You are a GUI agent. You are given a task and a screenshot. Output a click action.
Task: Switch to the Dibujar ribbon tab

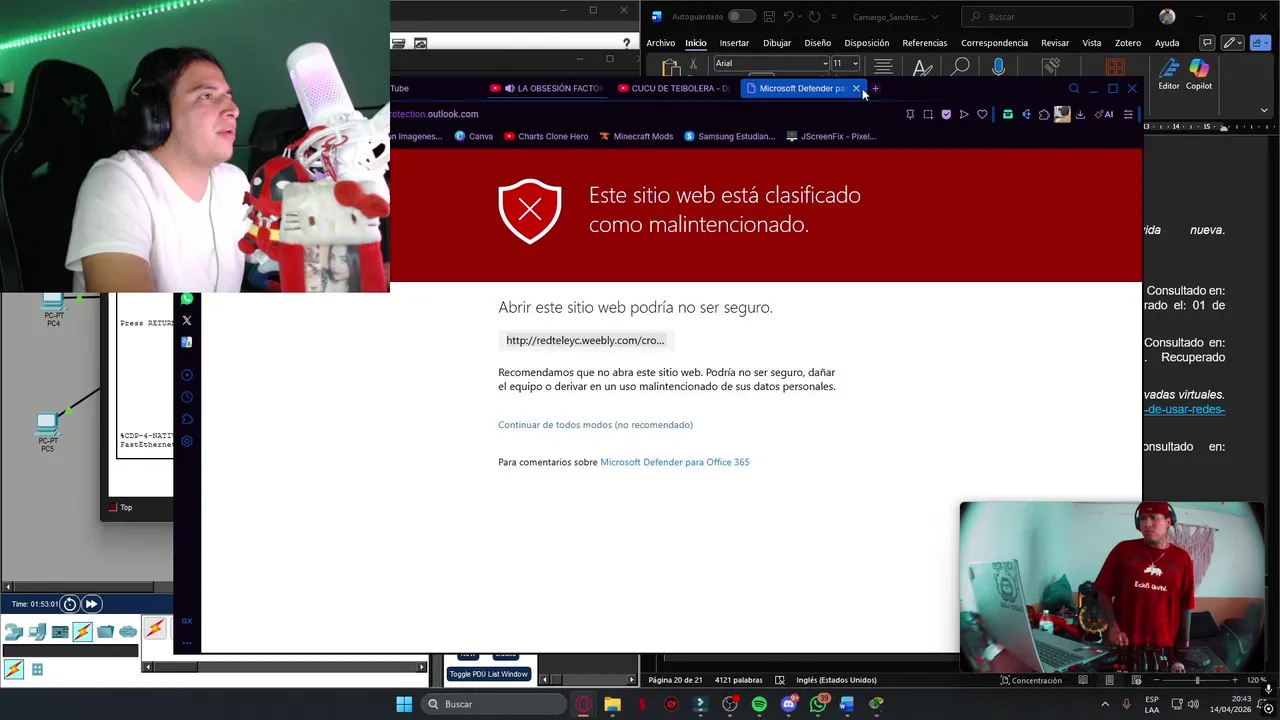point(777,43)
